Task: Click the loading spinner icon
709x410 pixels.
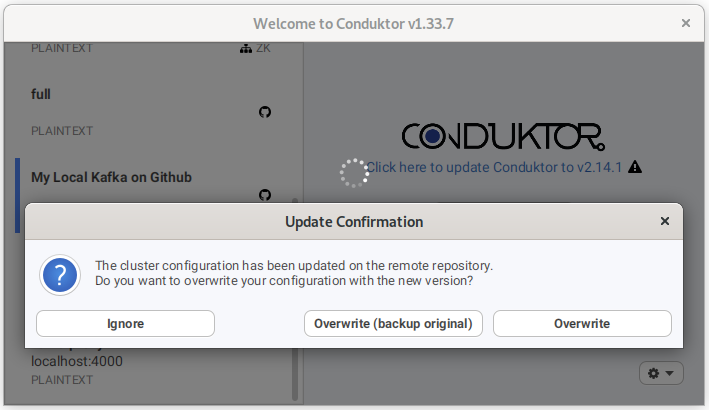Action: click(354, 173)
